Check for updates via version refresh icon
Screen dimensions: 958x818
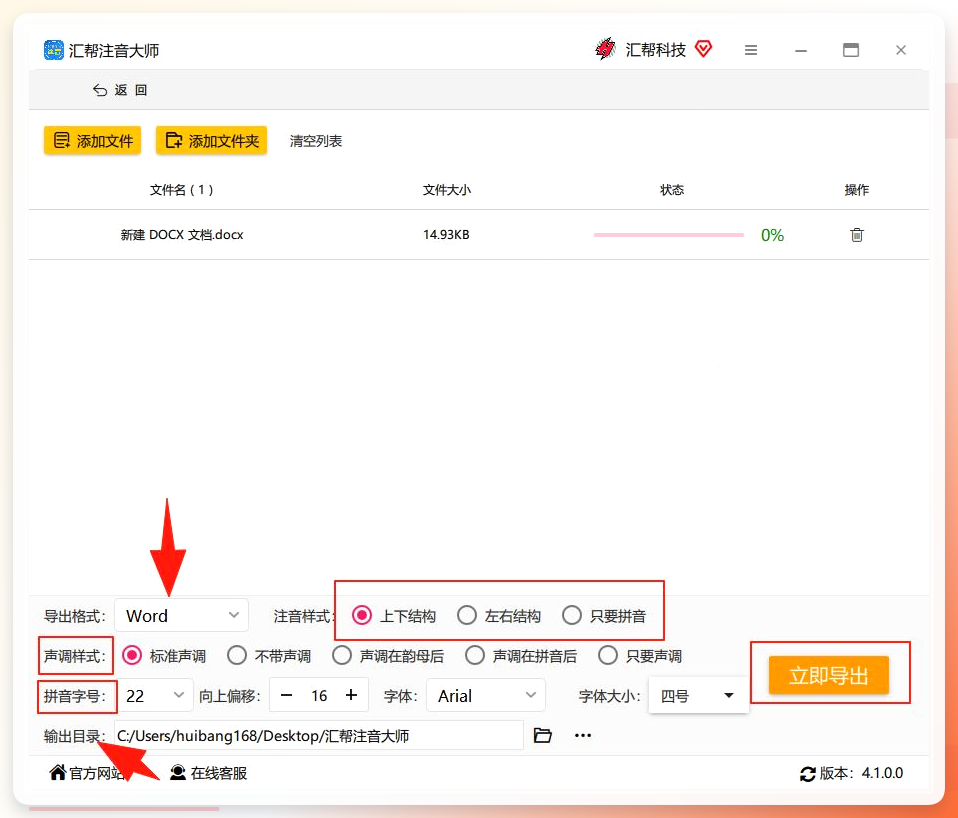808,774
